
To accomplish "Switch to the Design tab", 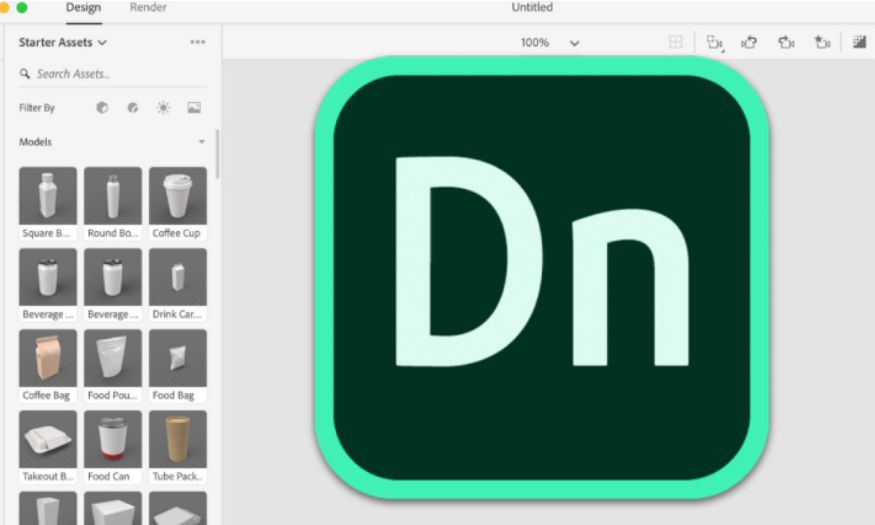I will [83, 8].
